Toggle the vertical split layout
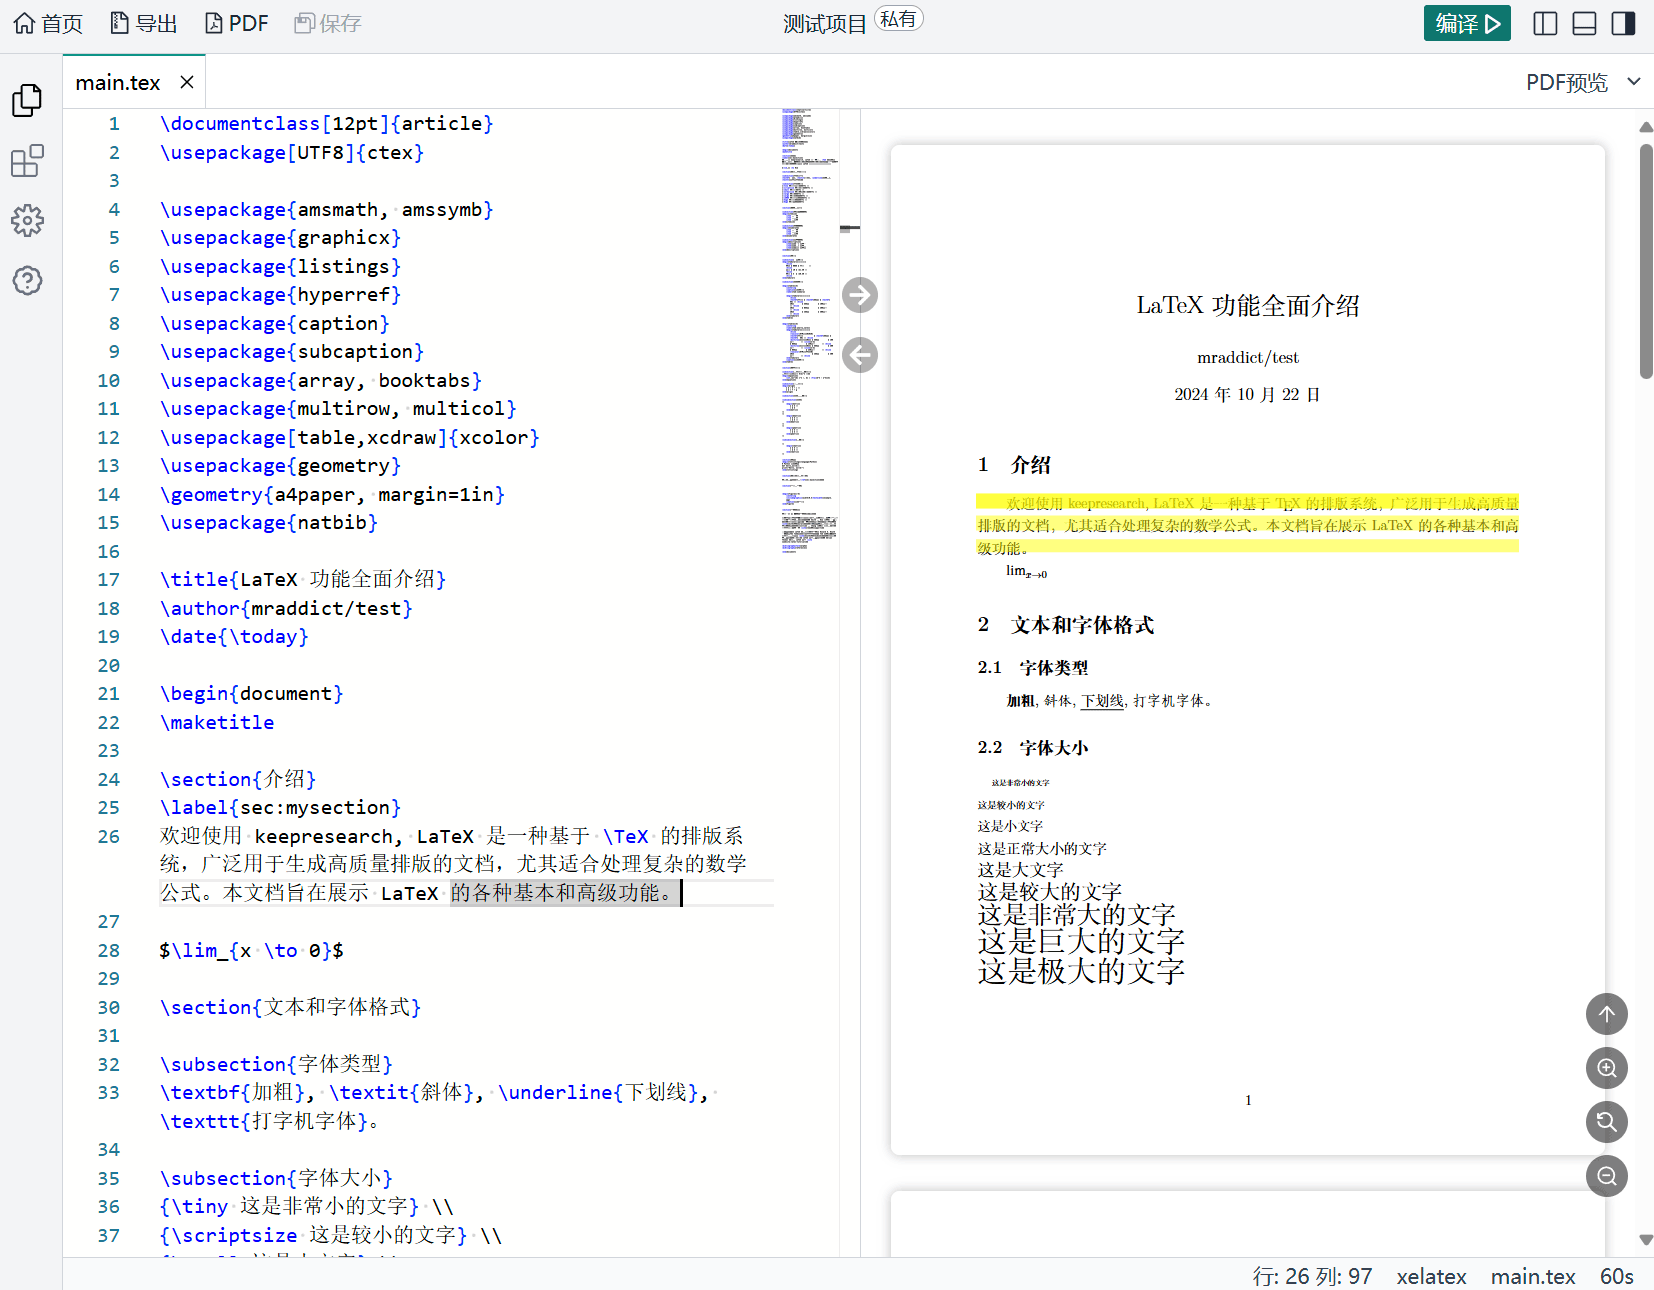 pos(1544,22)
